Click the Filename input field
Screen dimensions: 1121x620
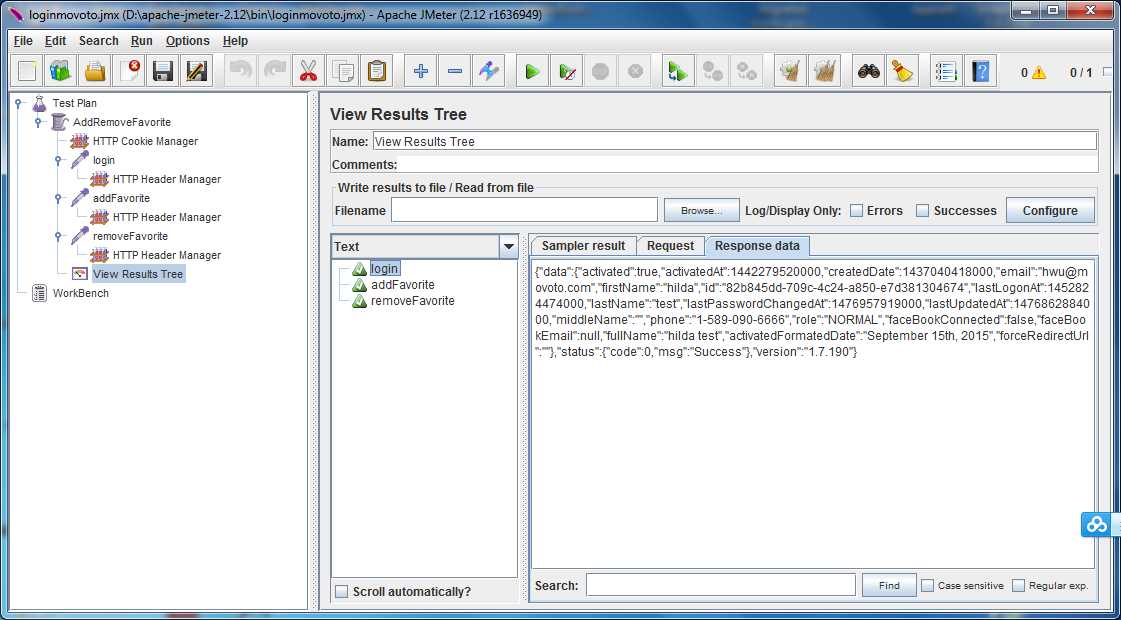524,210
